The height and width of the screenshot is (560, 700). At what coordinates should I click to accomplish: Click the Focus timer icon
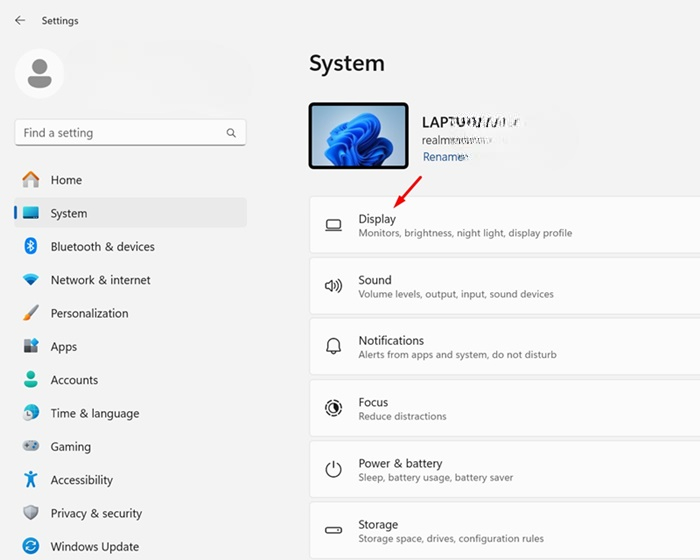tap(333, 408)
